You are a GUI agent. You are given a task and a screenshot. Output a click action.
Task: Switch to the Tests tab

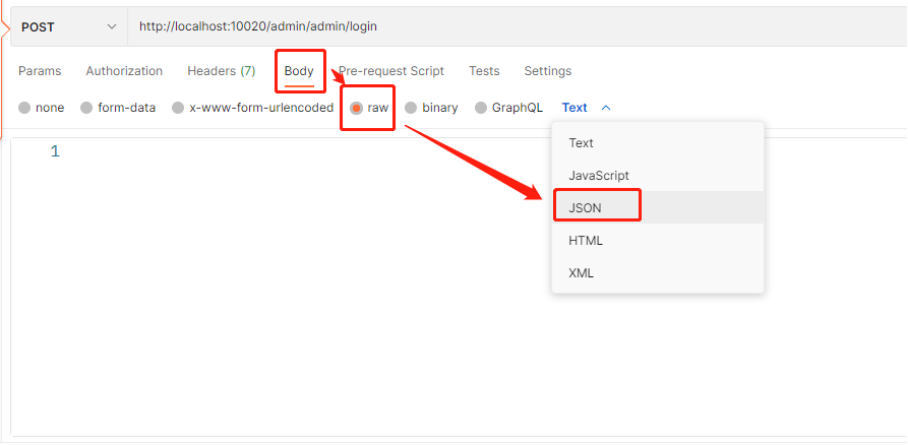point(484,71)
